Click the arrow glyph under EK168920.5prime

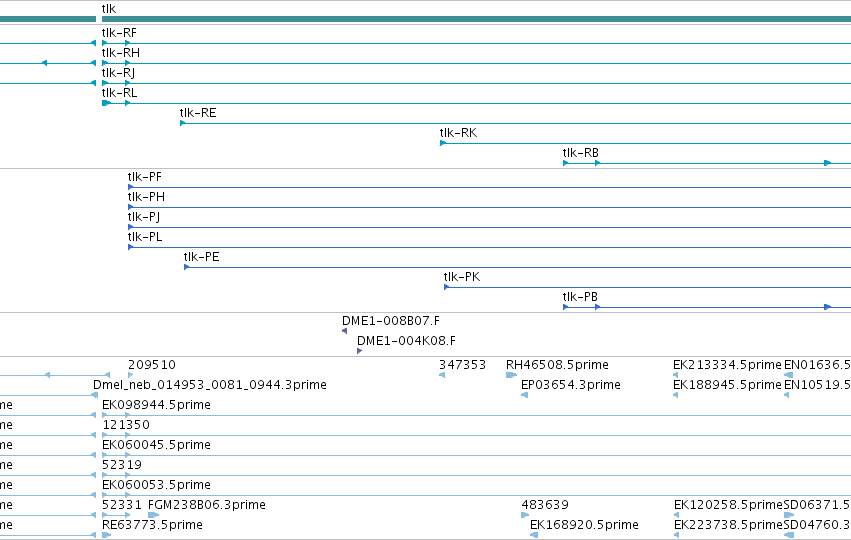coord(534,535)
